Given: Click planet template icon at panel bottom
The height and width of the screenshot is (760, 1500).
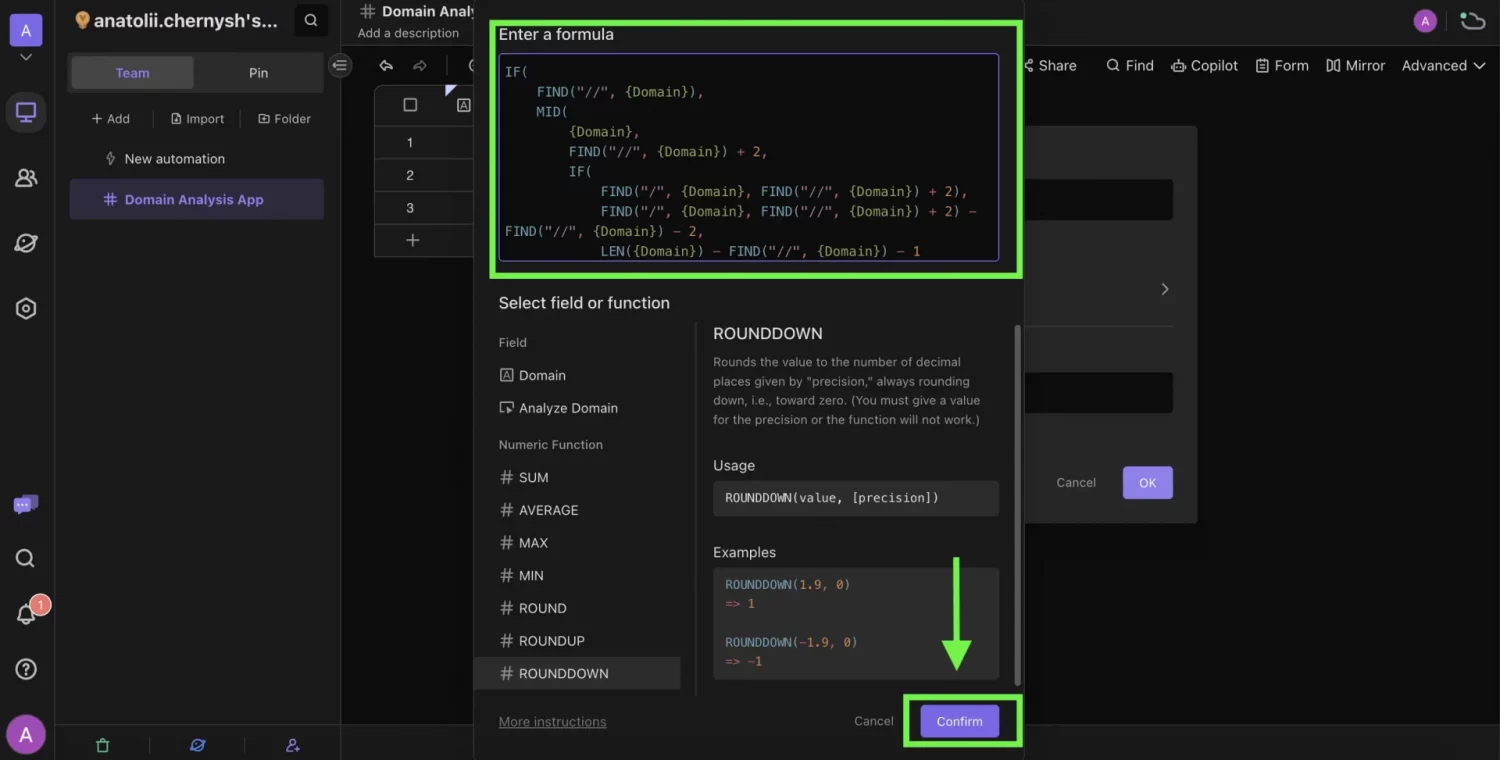Looking at the screenshot, I should (x=197, y=745).
